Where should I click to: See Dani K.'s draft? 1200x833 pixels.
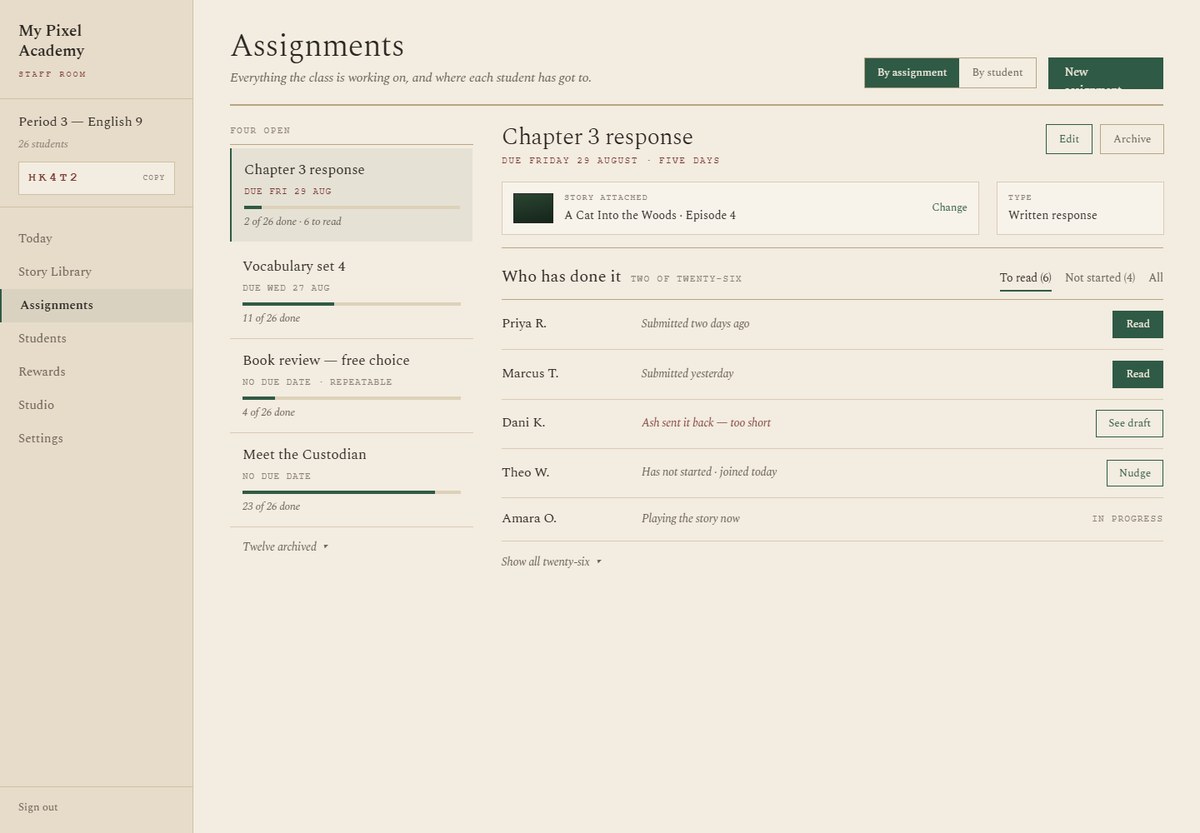point(1129,423)
